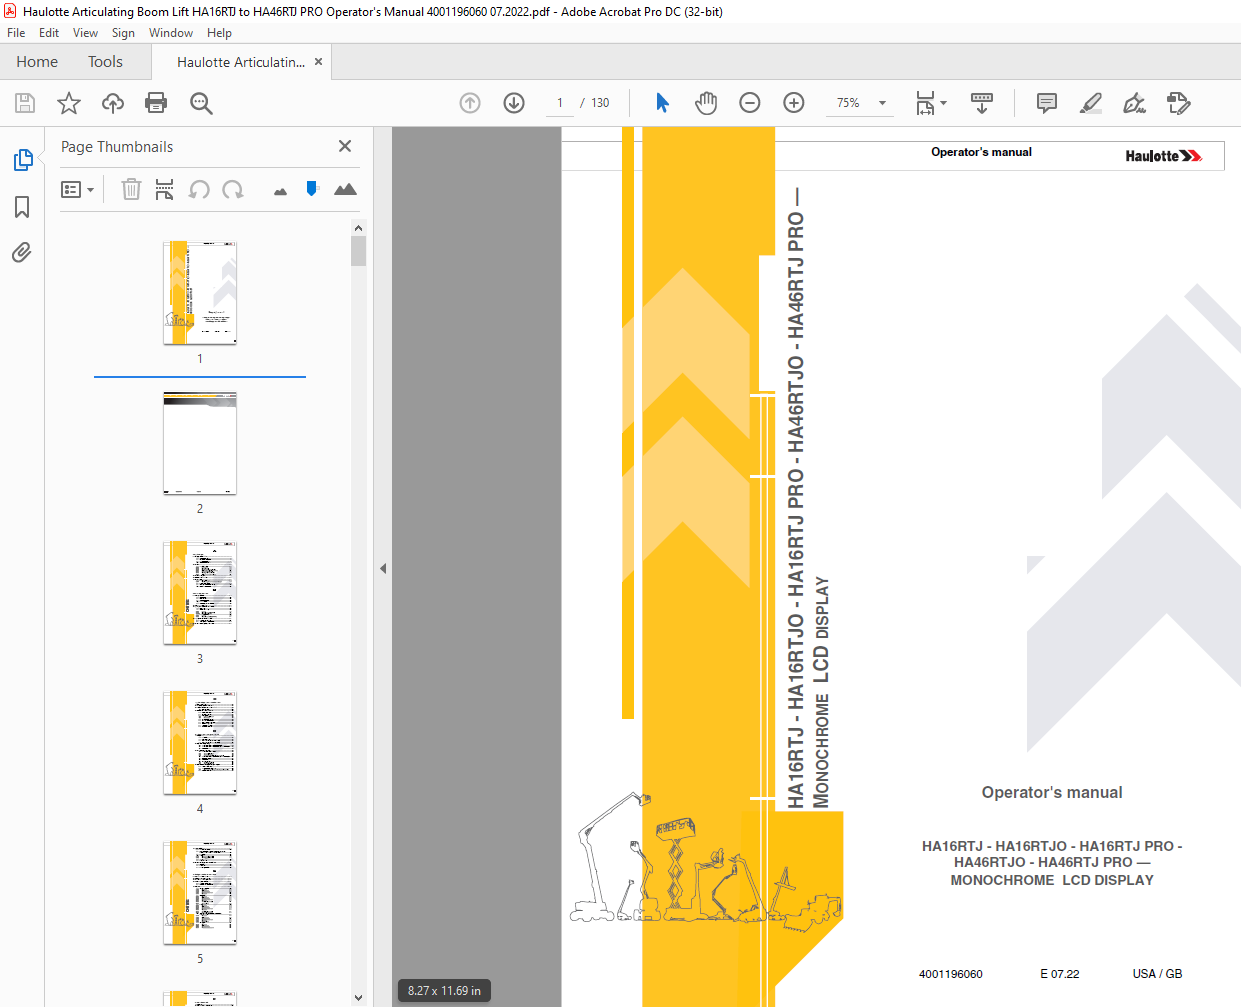The height and width of the screenshot is (1007, 1241).
Task: Select the arrow Selection tool
Action: 662,103
